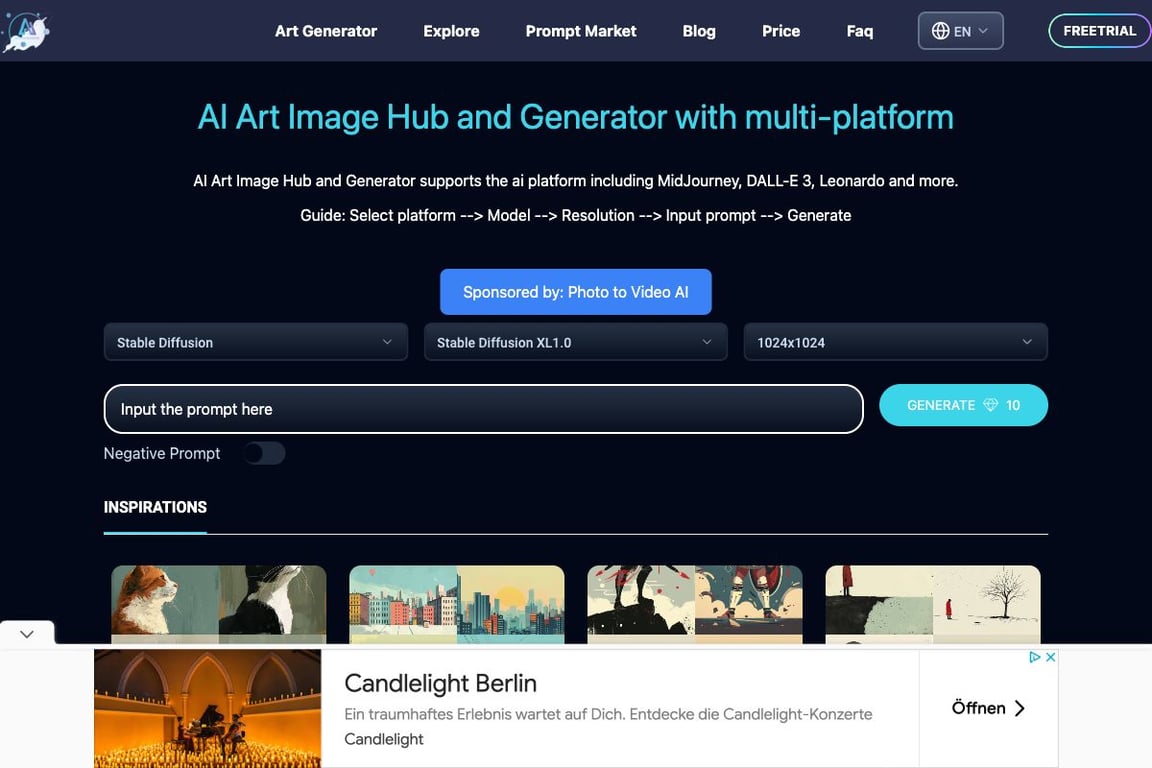
Task: Go to the Explore page
Action: [x=451, y=31]
